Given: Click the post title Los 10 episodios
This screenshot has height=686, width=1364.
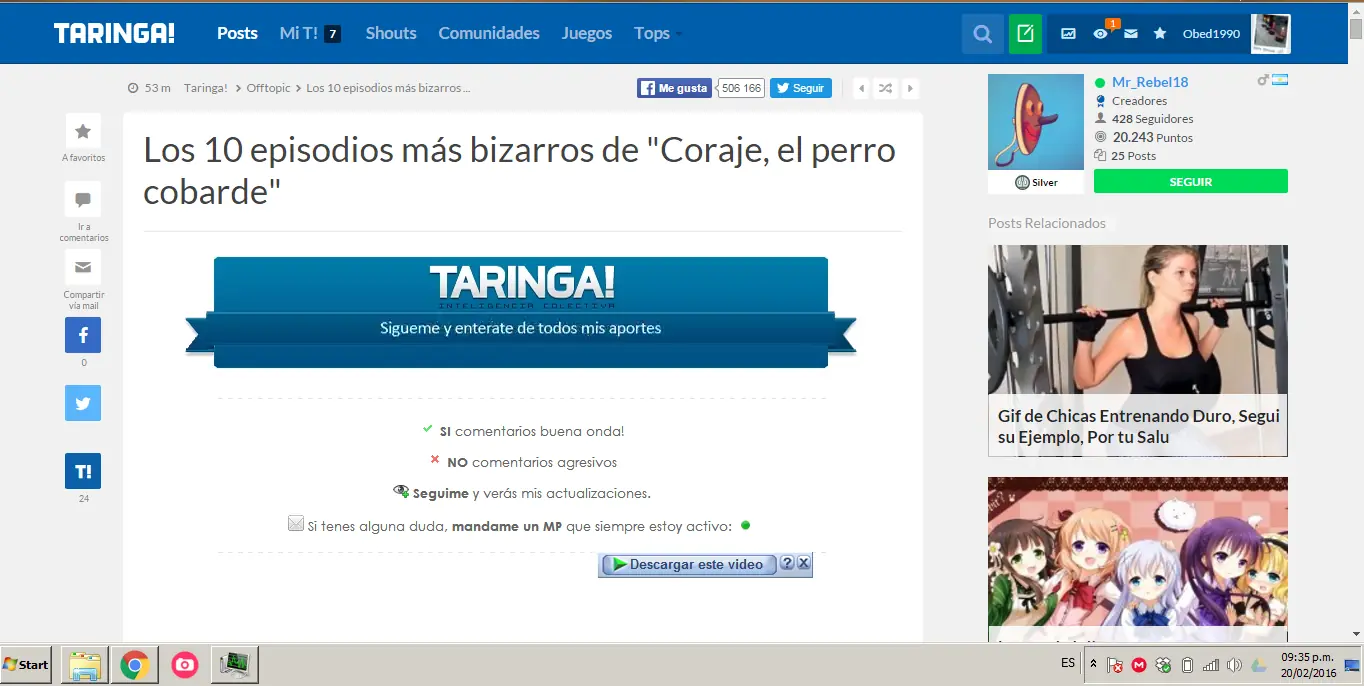Looking at the screenshot, I should [x=520, y=170].
